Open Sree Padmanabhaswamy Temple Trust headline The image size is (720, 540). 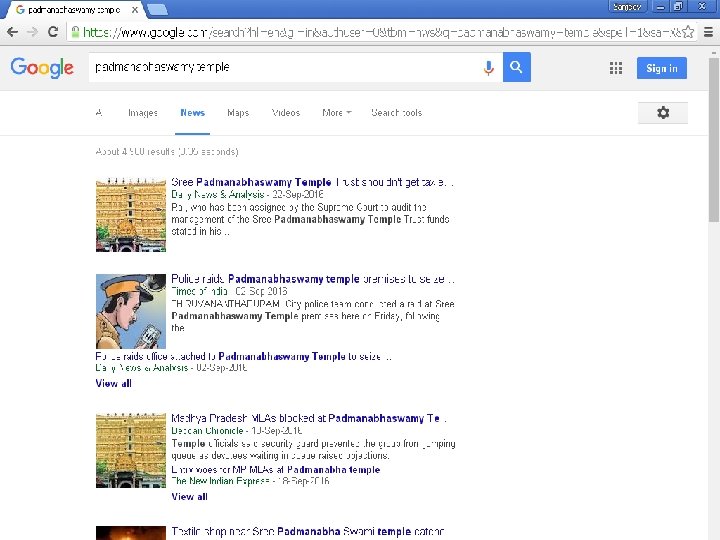pos(312,182)
